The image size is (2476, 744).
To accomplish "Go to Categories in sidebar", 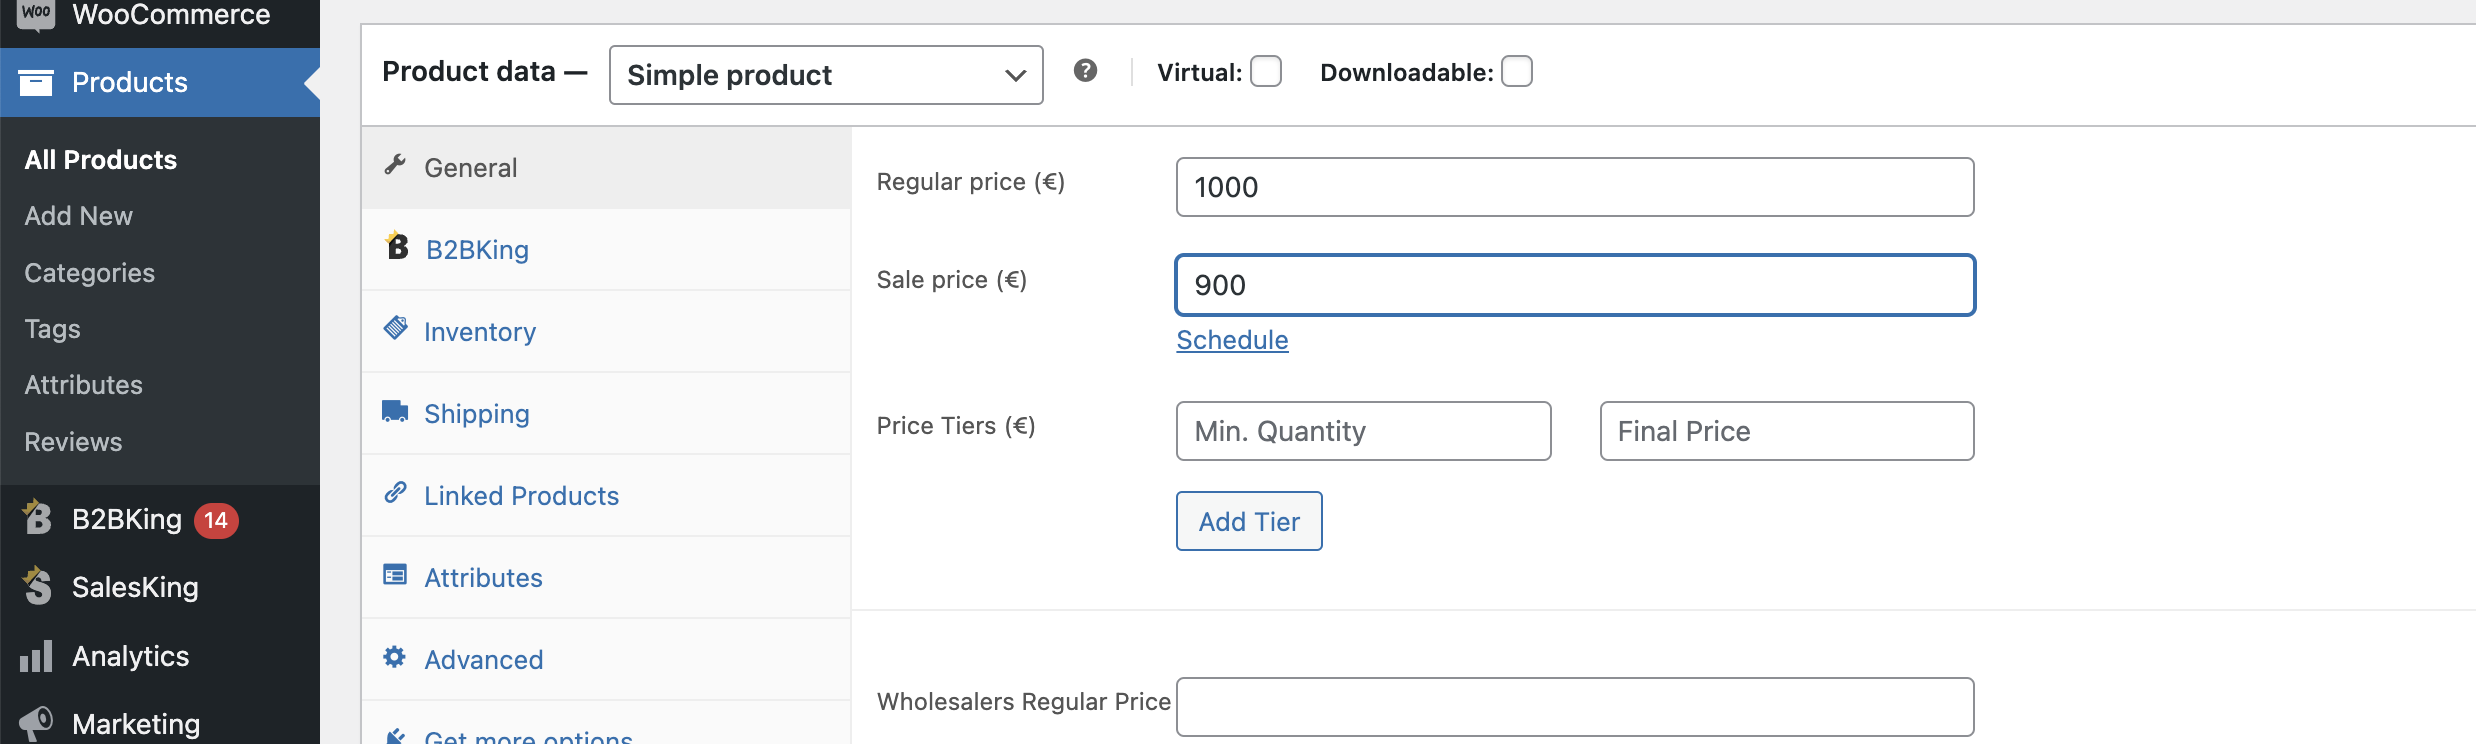I will [90, 273].
